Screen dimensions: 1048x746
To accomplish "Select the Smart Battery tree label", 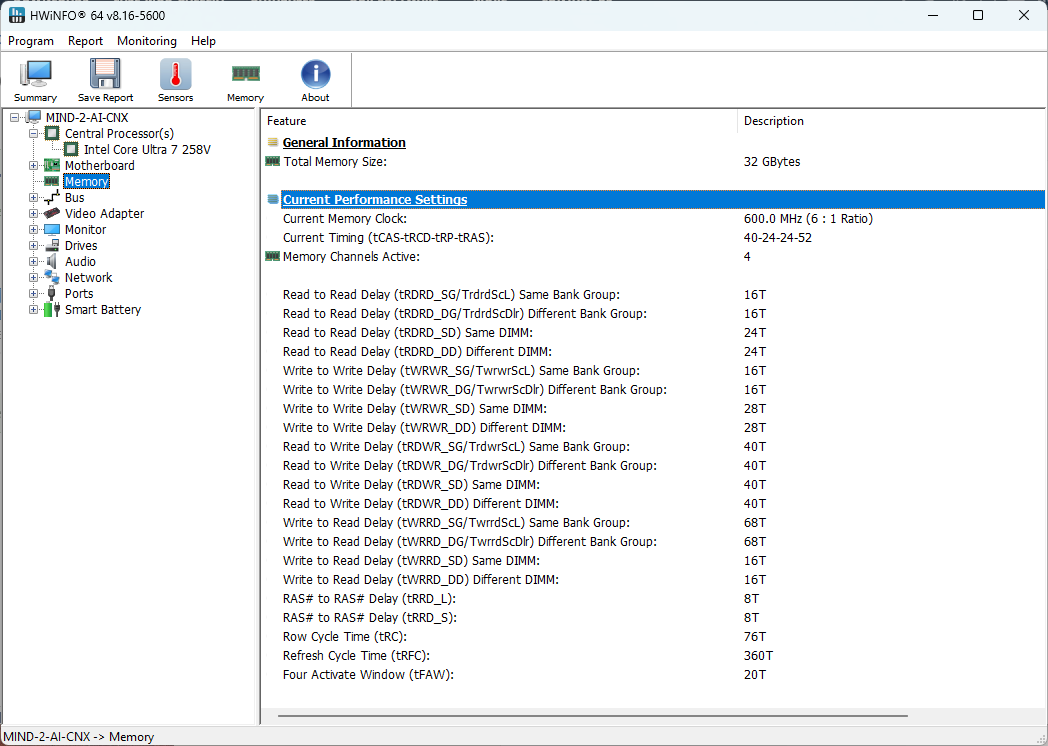I will pyautogui.click(x=103, y=309).
